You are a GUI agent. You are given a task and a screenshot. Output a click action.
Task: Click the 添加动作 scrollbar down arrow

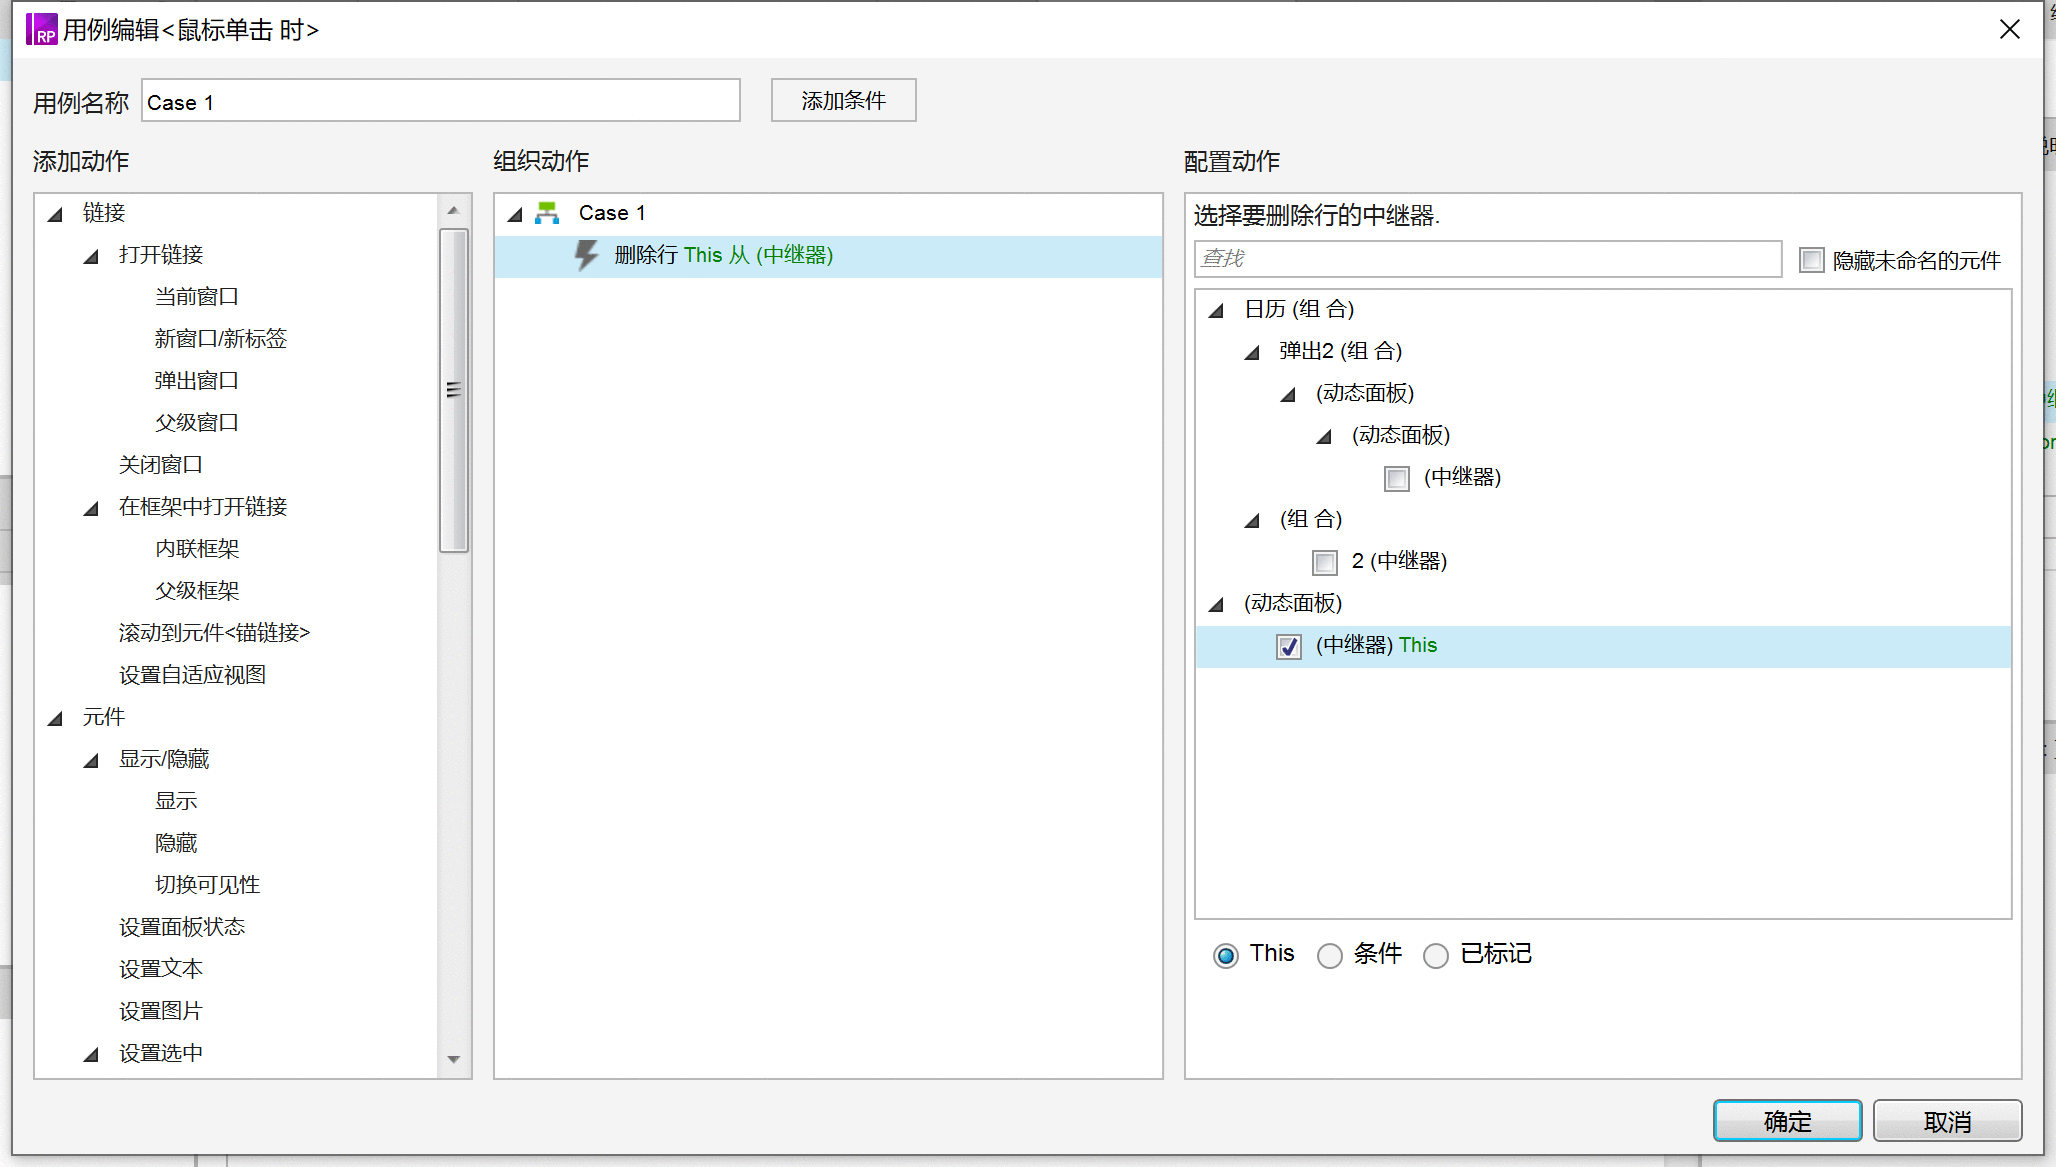[x=454, y=1058]
